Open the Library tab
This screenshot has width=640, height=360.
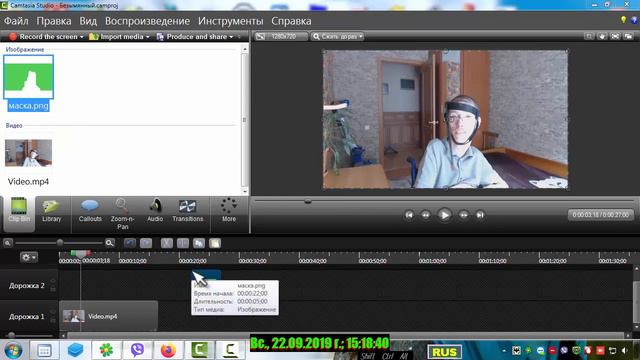click(x=51, y=211)
